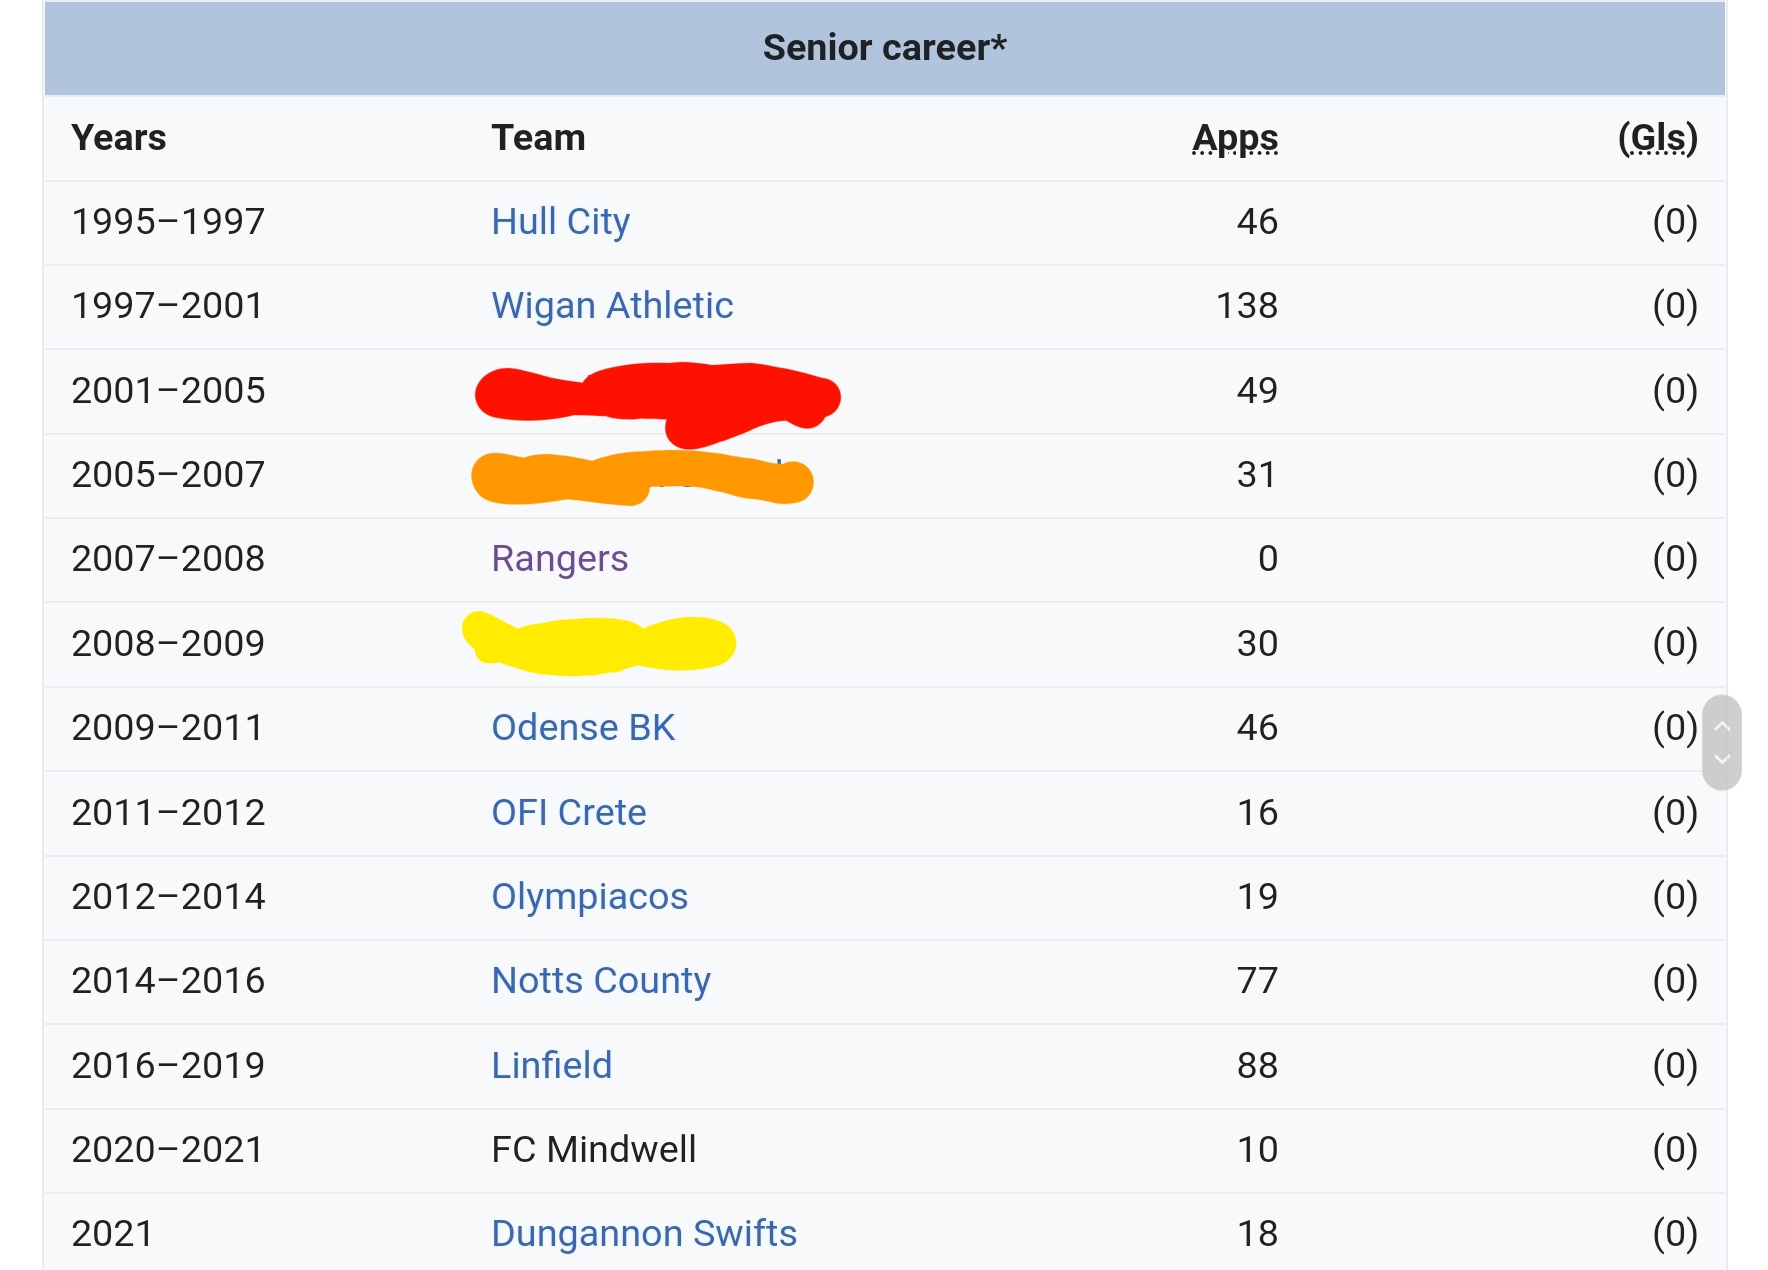Screen dimensions: 1768x1270
Task: Click the Years column header
Action: [119, 138]
